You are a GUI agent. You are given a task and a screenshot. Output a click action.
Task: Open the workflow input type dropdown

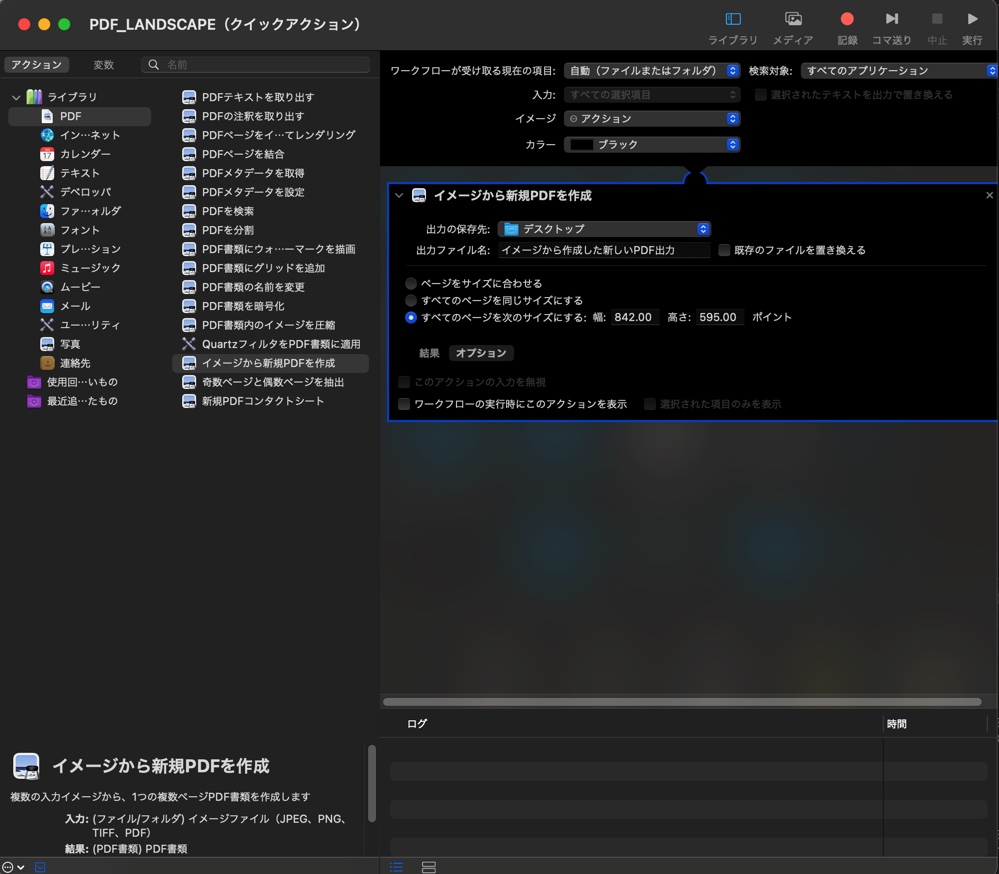[x=652, y=71]
